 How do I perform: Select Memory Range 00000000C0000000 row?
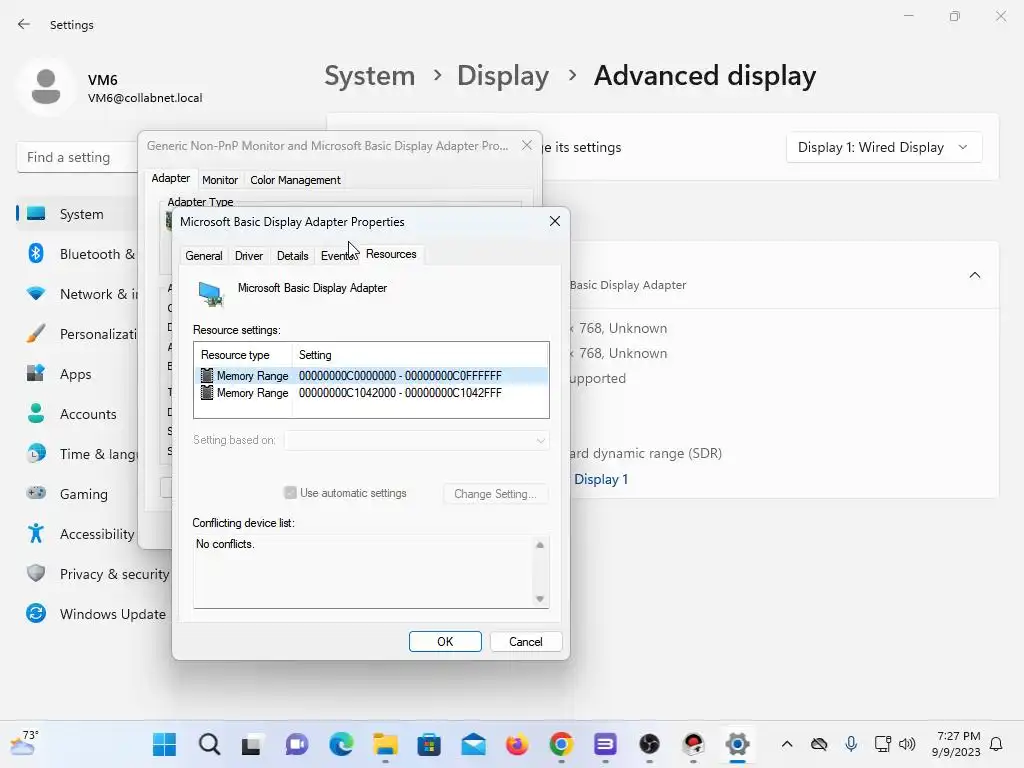pos(372,376)
